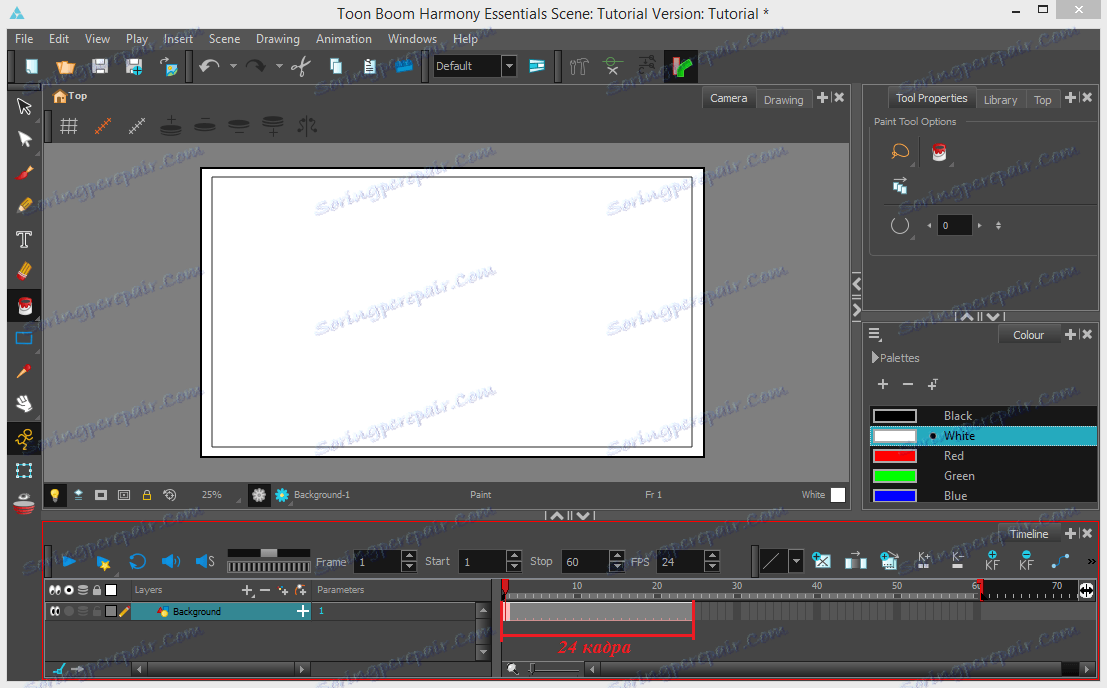
Task: Toggle sound playback speaker icon
Action: pyautogui.click(x=170, y=562)
